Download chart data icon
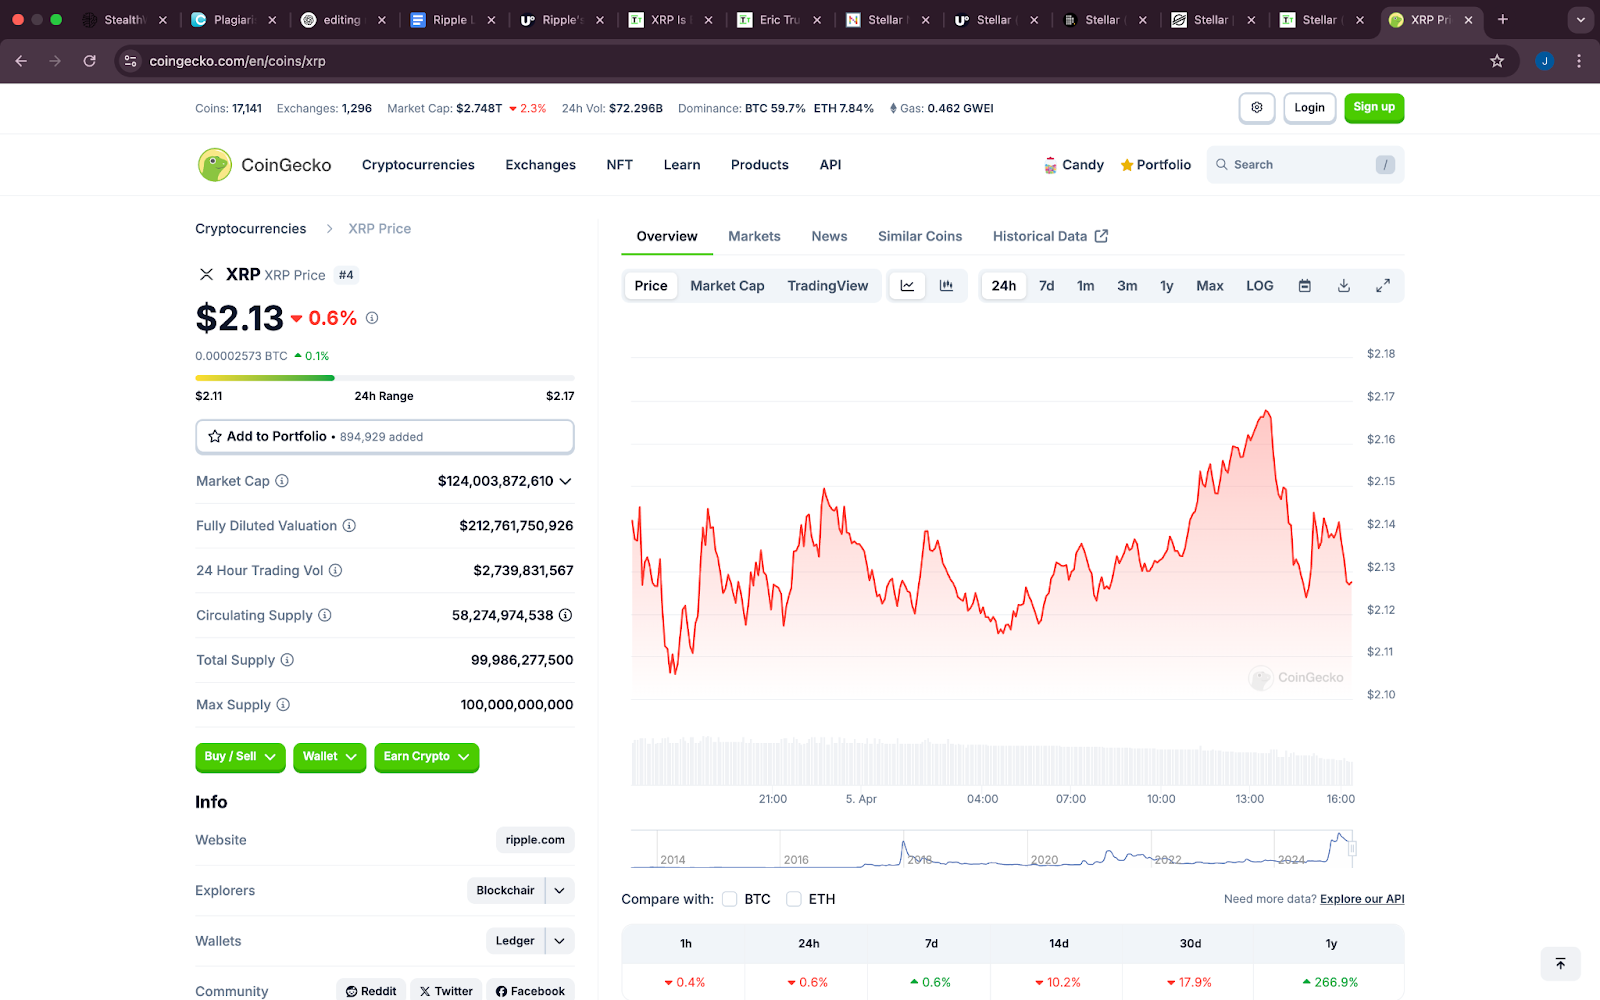The width and height of the screenshot is (1600, 1000). point(1344,286)
